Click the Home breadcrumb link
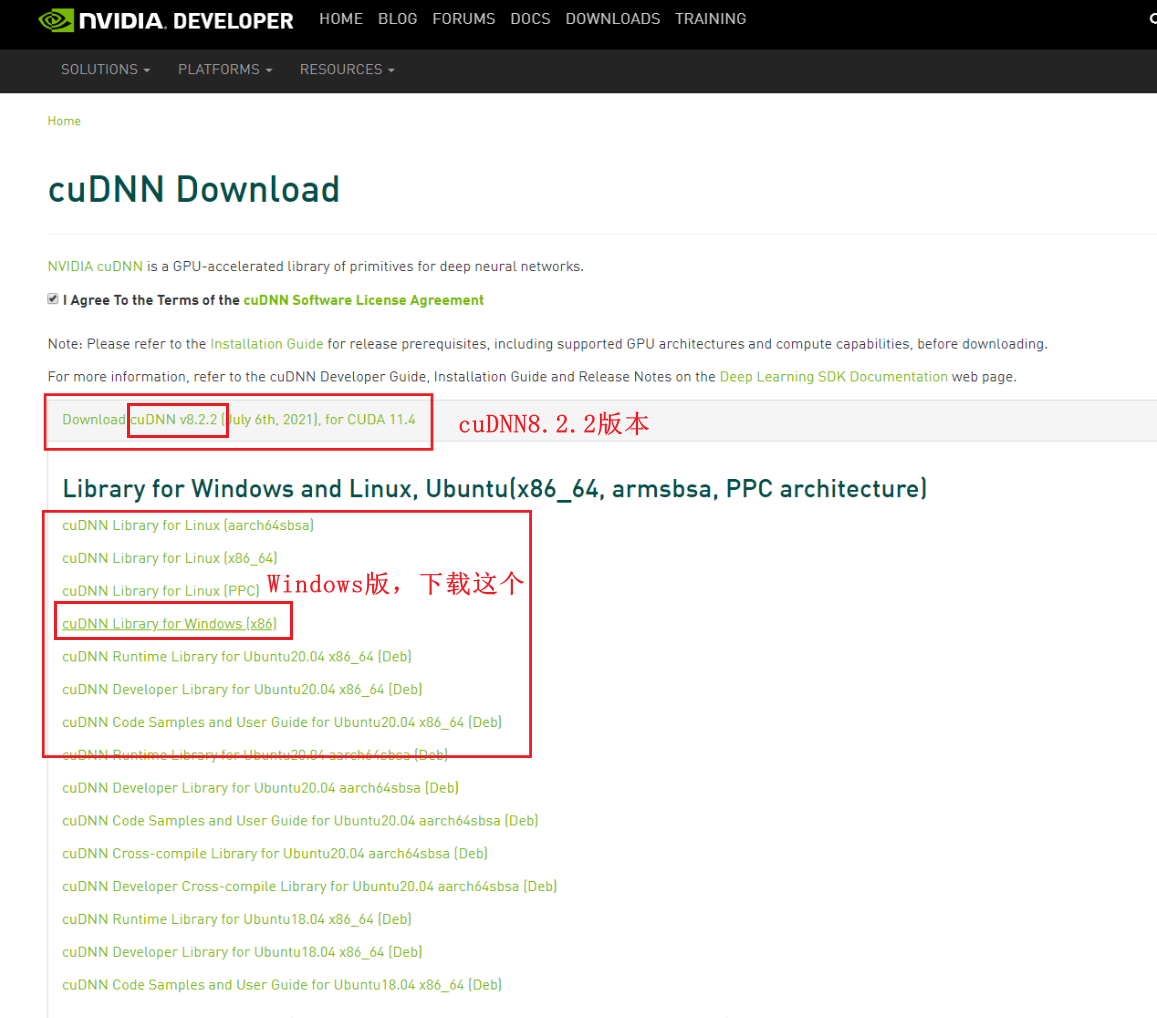The height and width of the screenshot is (1018, 1157). (x=64, y=121)
